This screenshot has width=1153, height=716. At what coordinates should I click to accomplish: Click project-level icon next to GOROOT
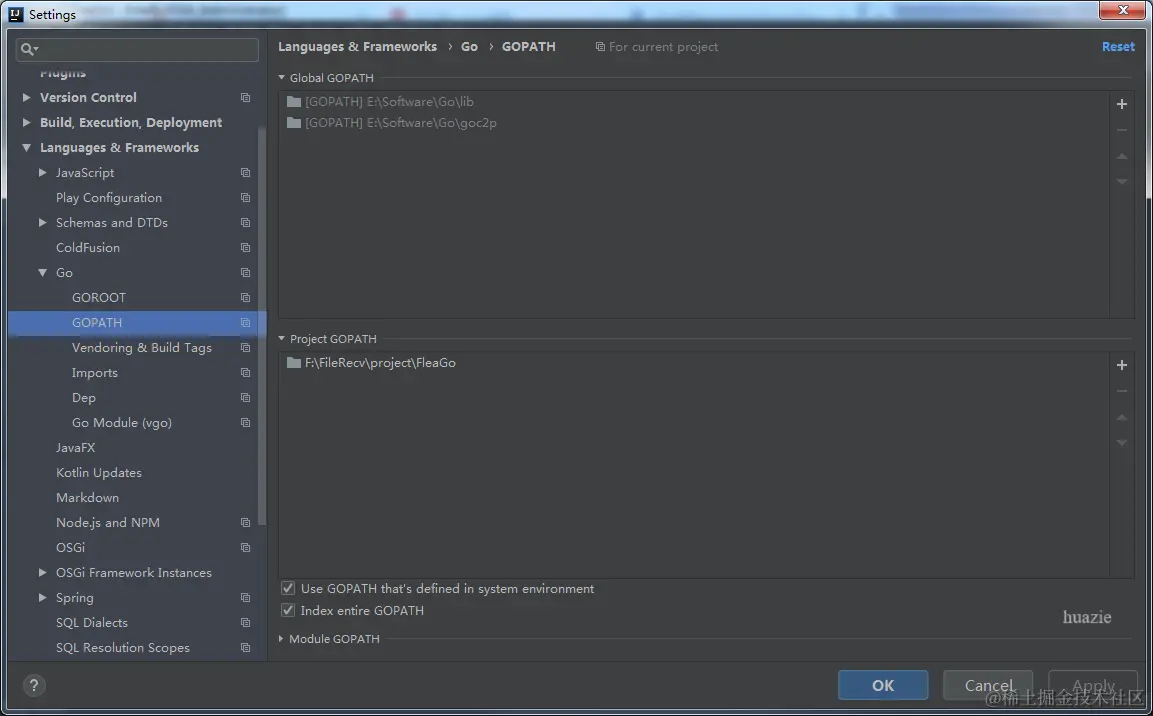coord(246,298)
